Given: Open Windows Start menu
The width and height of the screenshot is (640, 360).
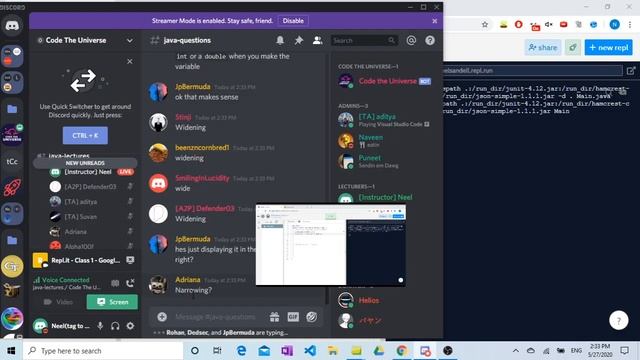Looking at the screenshot, I should 11,351.
